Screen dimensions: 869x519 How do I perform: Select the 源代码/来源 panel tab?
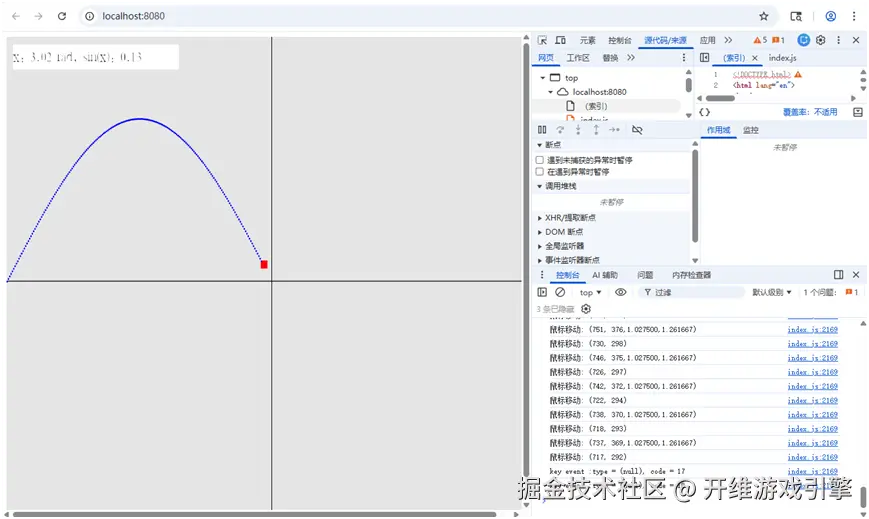(x=665, y=40)
